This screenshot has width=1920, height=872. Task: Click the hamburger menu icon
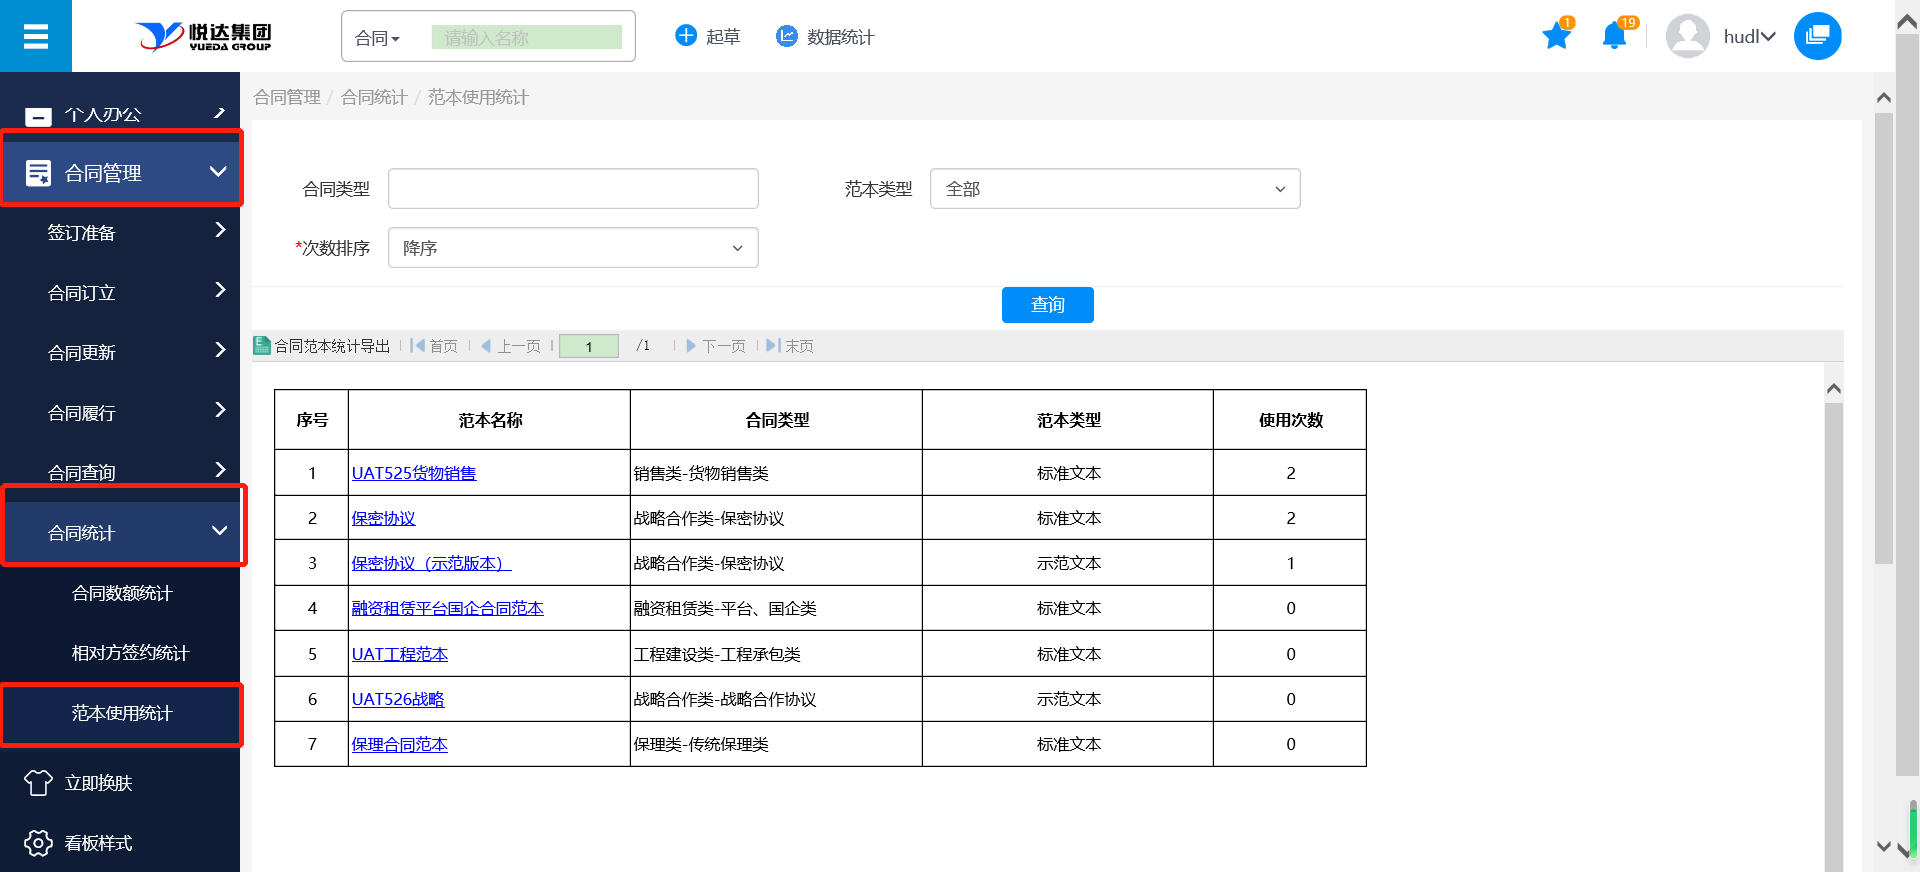tap(36, 37)
